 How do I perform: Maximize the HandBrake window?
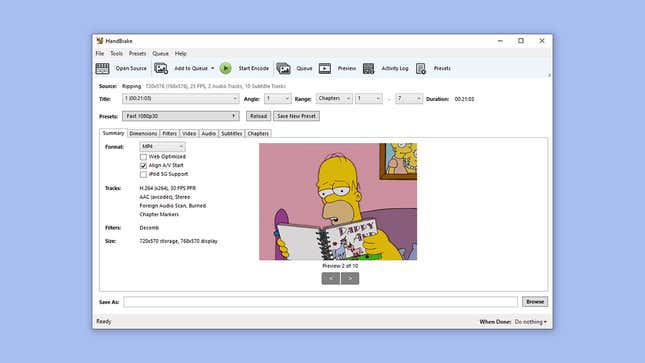tap(521, 41)
